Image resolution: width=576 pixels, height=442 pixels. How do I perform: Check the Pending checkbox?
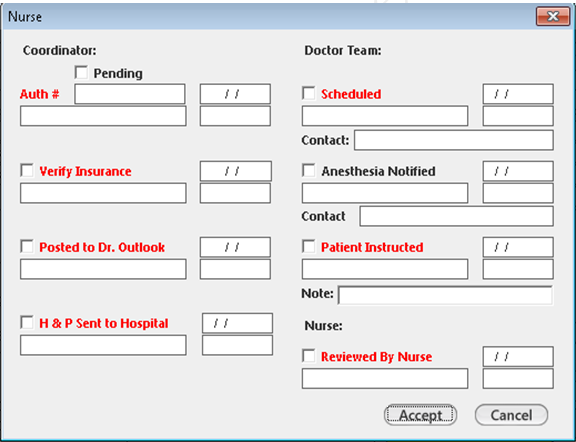pos(81,72)
